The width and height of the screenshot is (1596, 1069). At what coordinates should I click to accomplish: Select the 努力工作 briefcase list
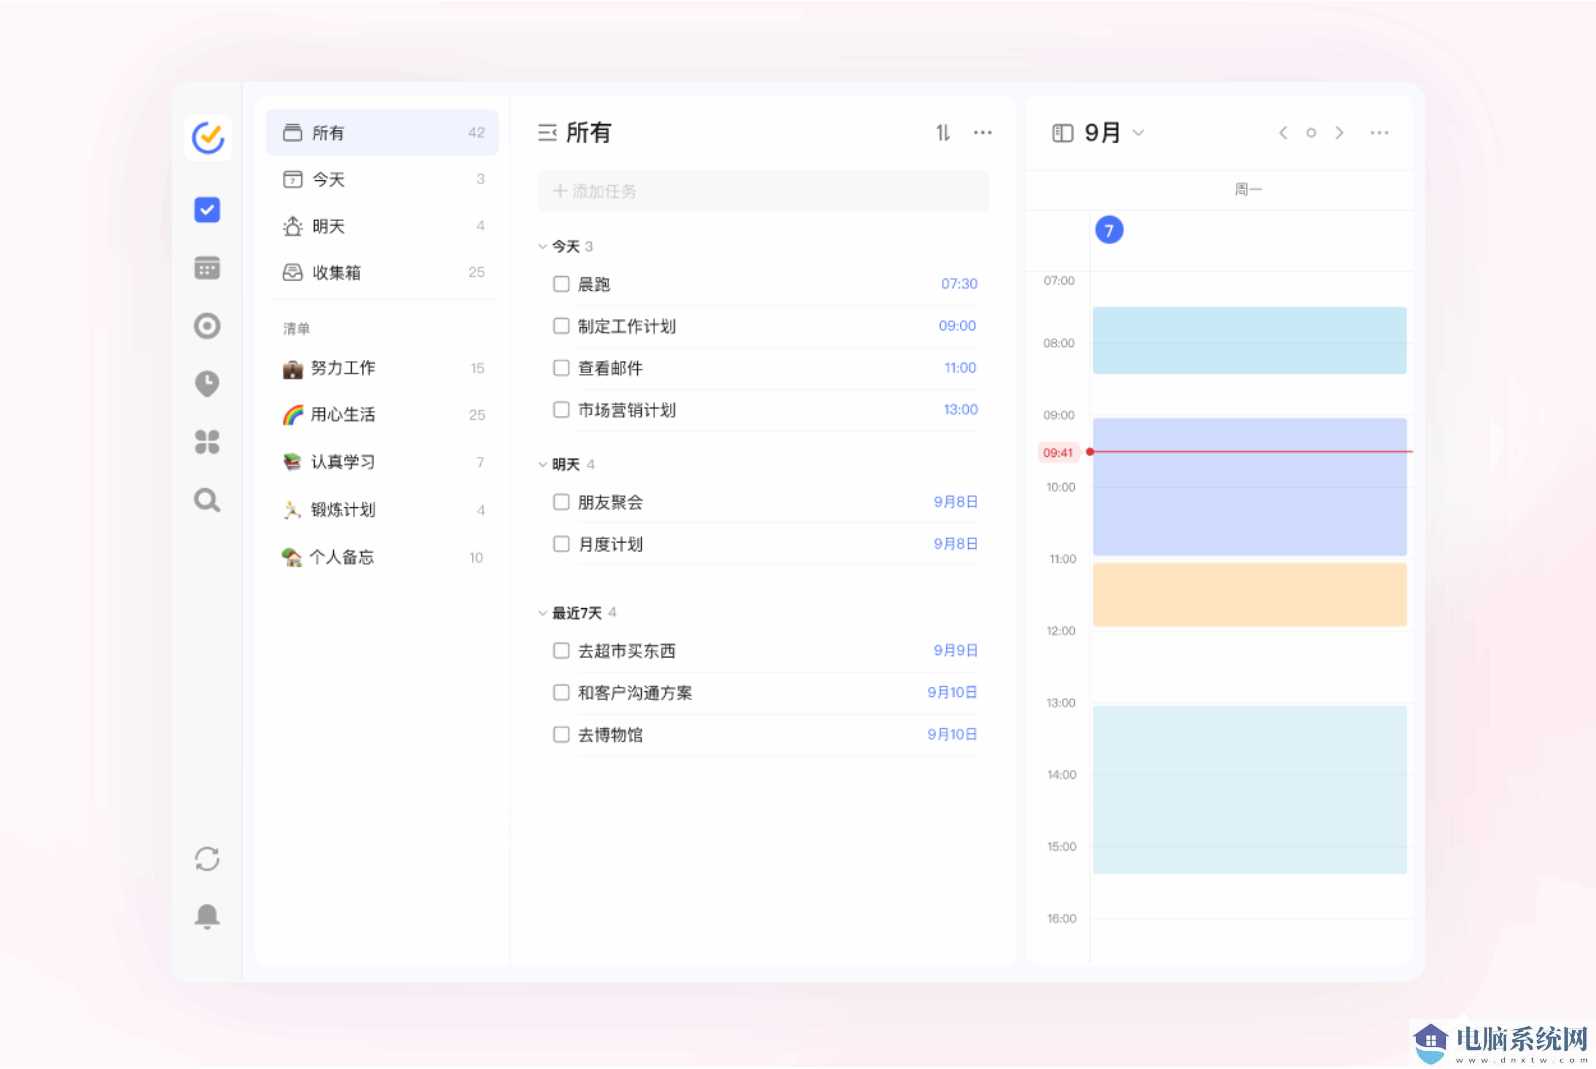[382, 368]
